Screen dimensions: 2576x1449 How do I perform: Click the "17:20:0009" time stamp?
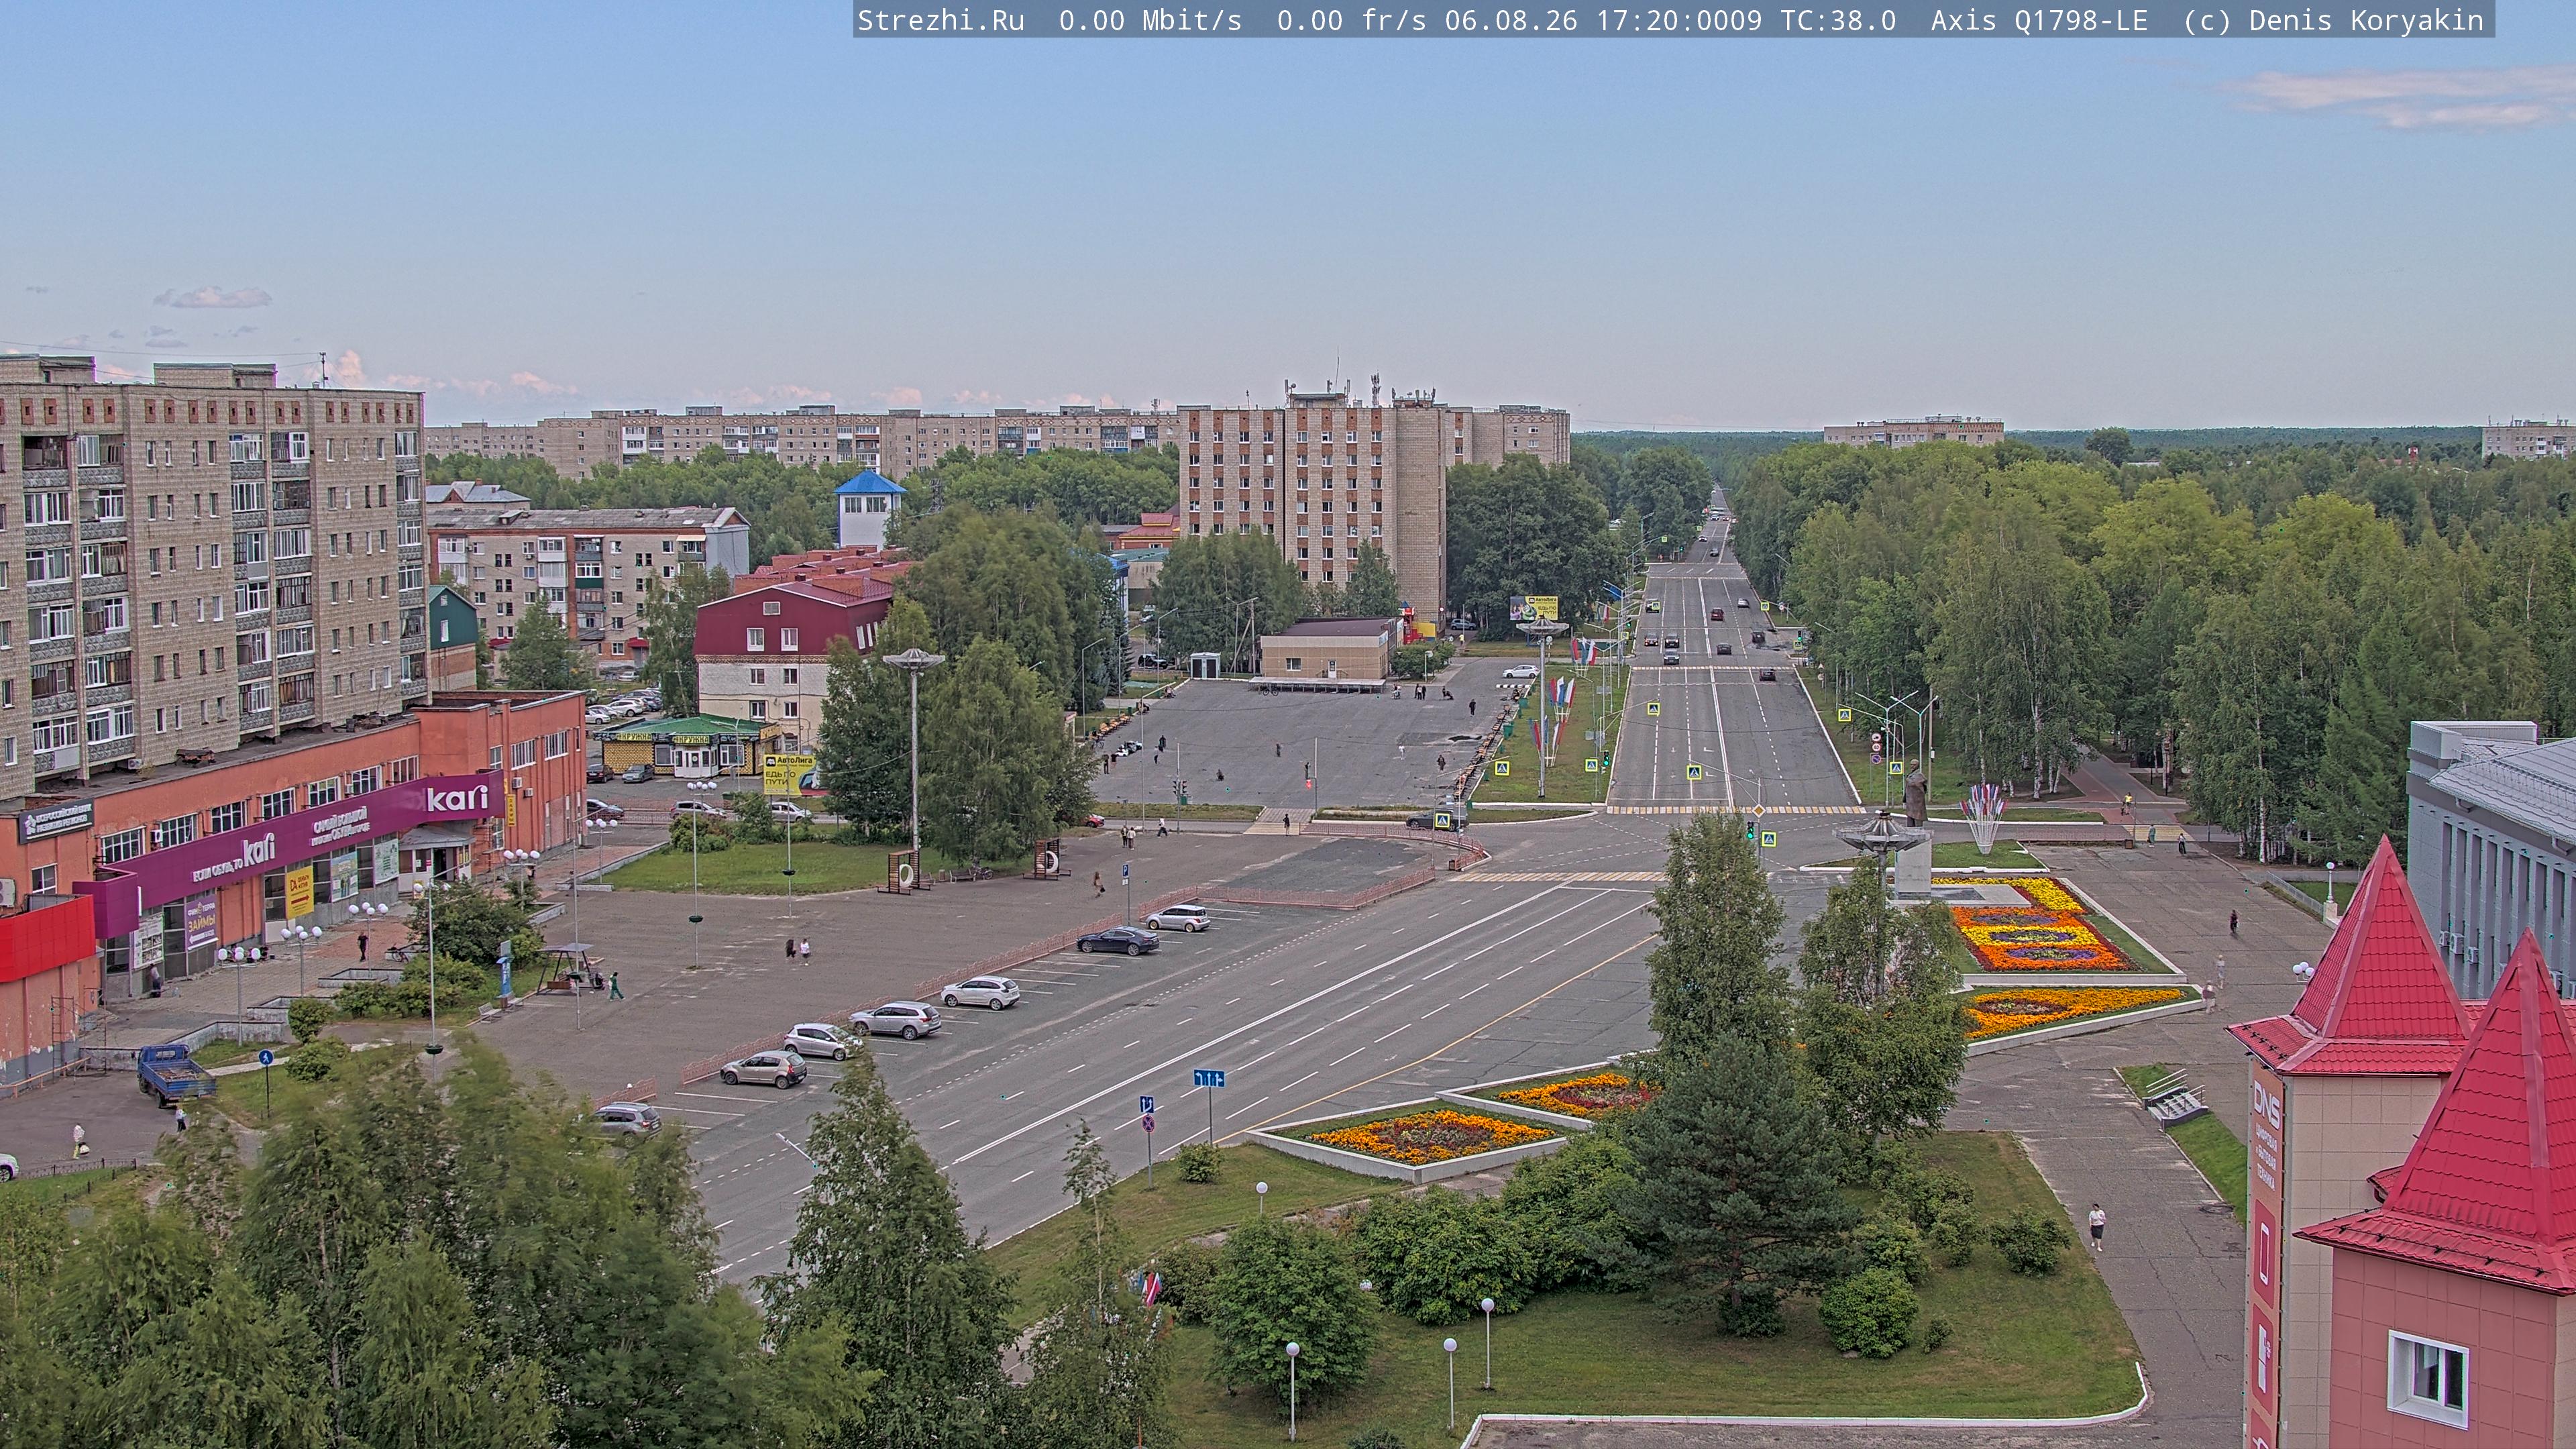1679,20
